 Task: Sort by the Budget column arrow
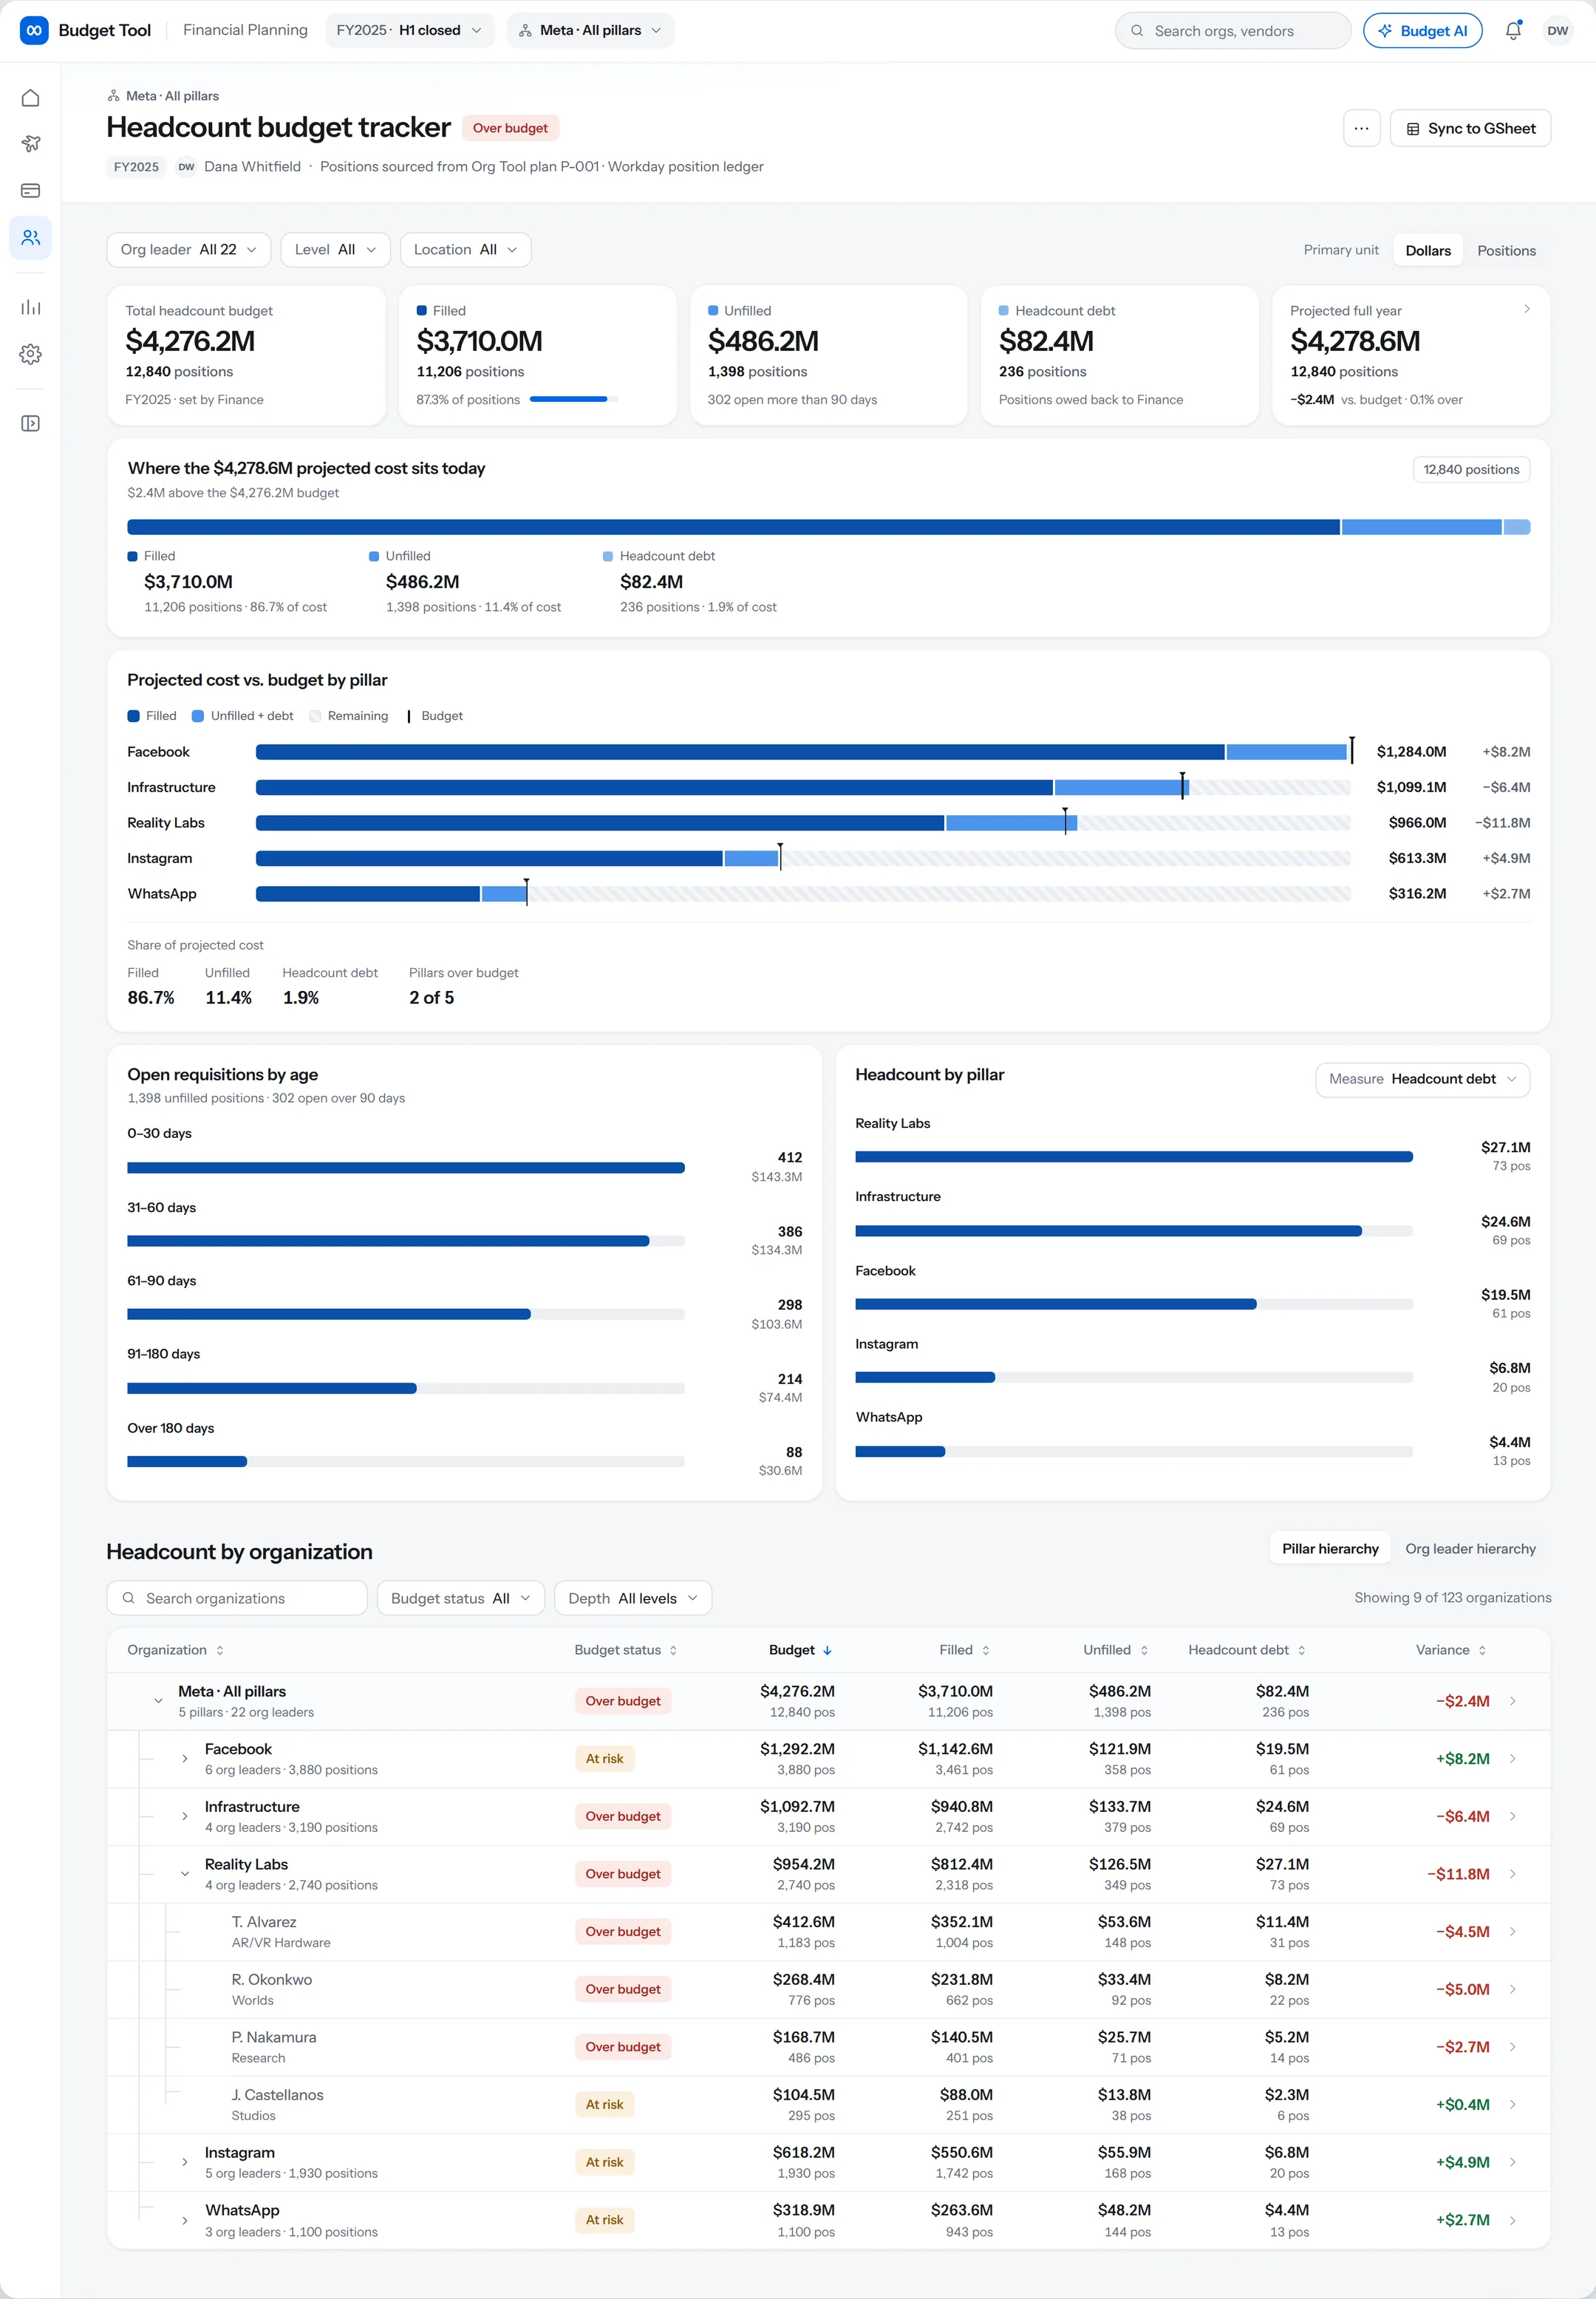click(827, 1650)
